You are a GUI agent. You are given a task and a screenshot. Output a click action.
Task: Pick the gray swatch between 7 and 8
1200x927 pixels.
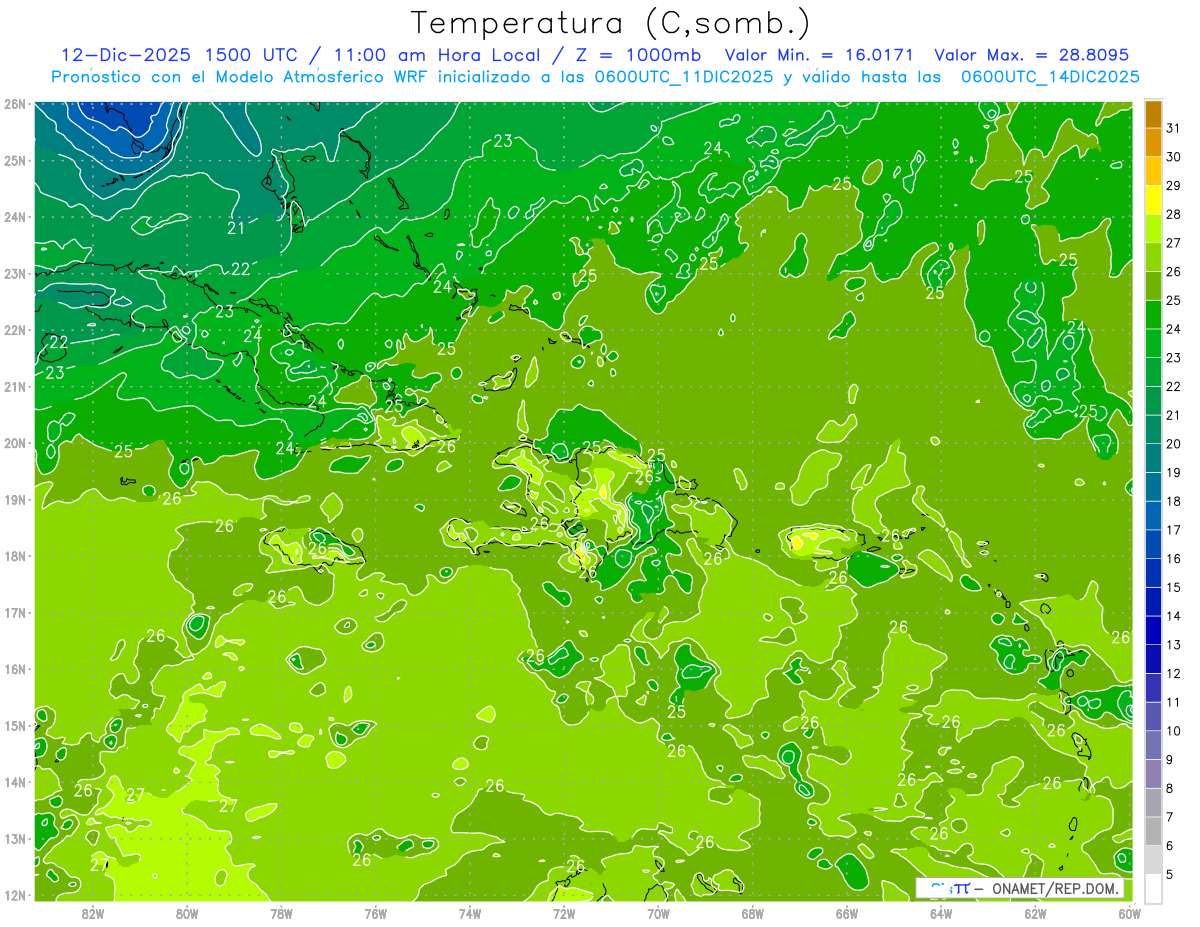tap(1153, 802)
